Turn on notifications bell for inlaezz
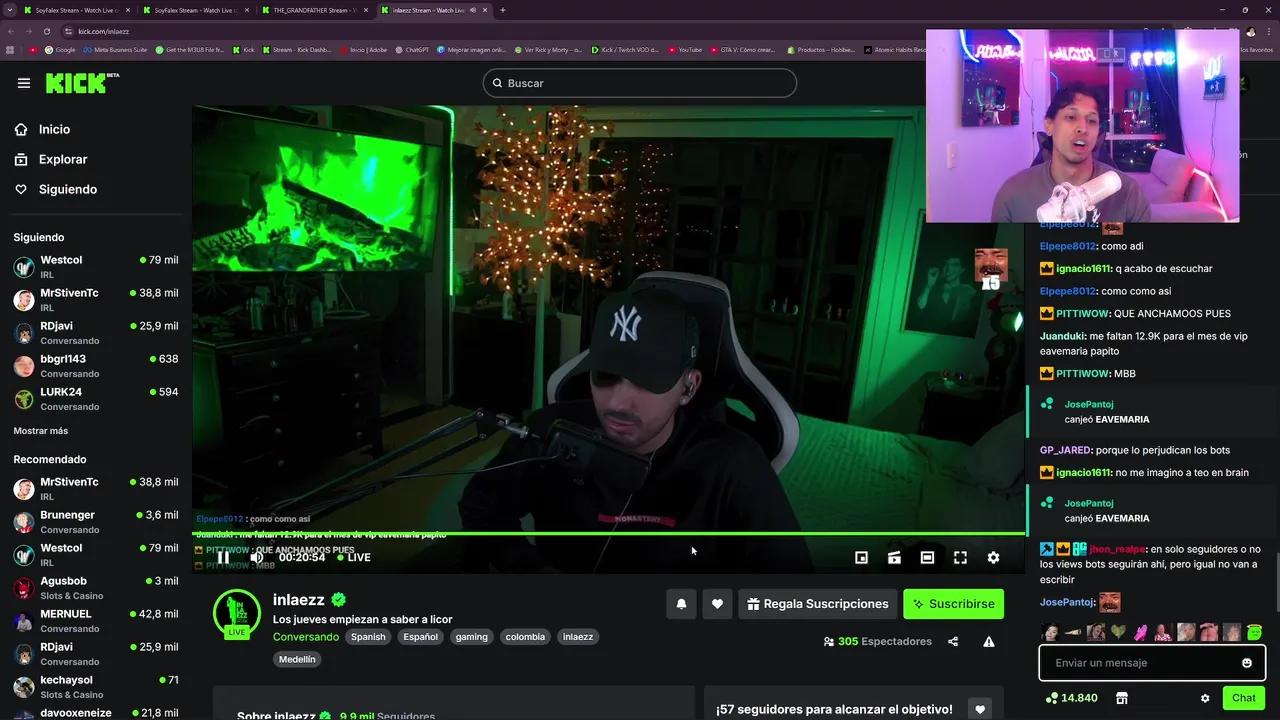Image resolution: width=1280 pixels, height=720 pixels. 681,604
